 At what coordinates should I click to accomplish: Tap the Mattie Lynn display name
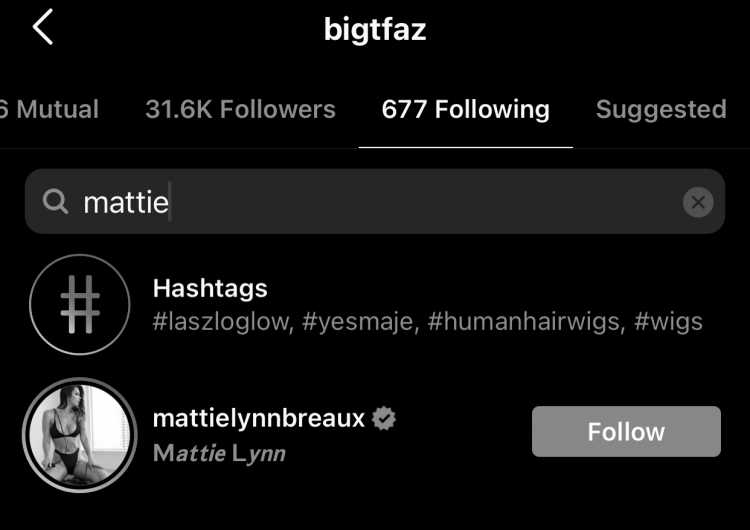(x=219, y=453)
